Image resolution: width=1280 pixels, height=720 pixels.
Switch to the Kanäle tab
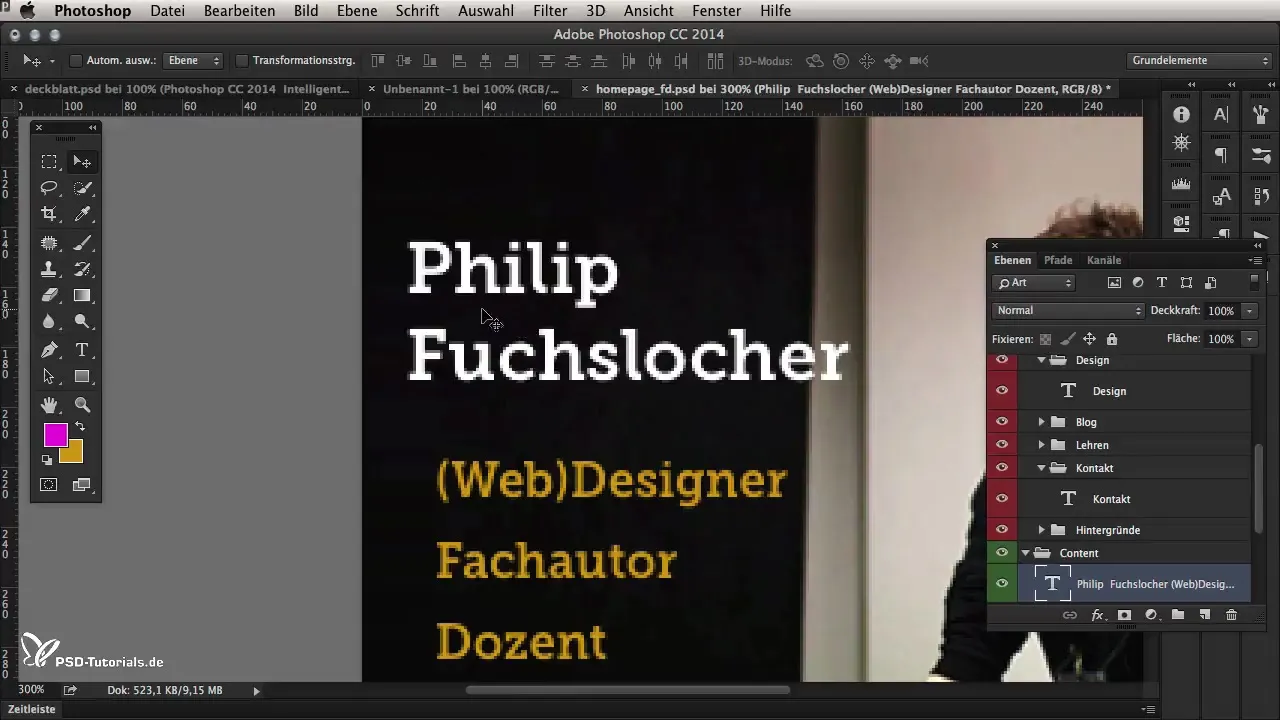[1104, 260]
